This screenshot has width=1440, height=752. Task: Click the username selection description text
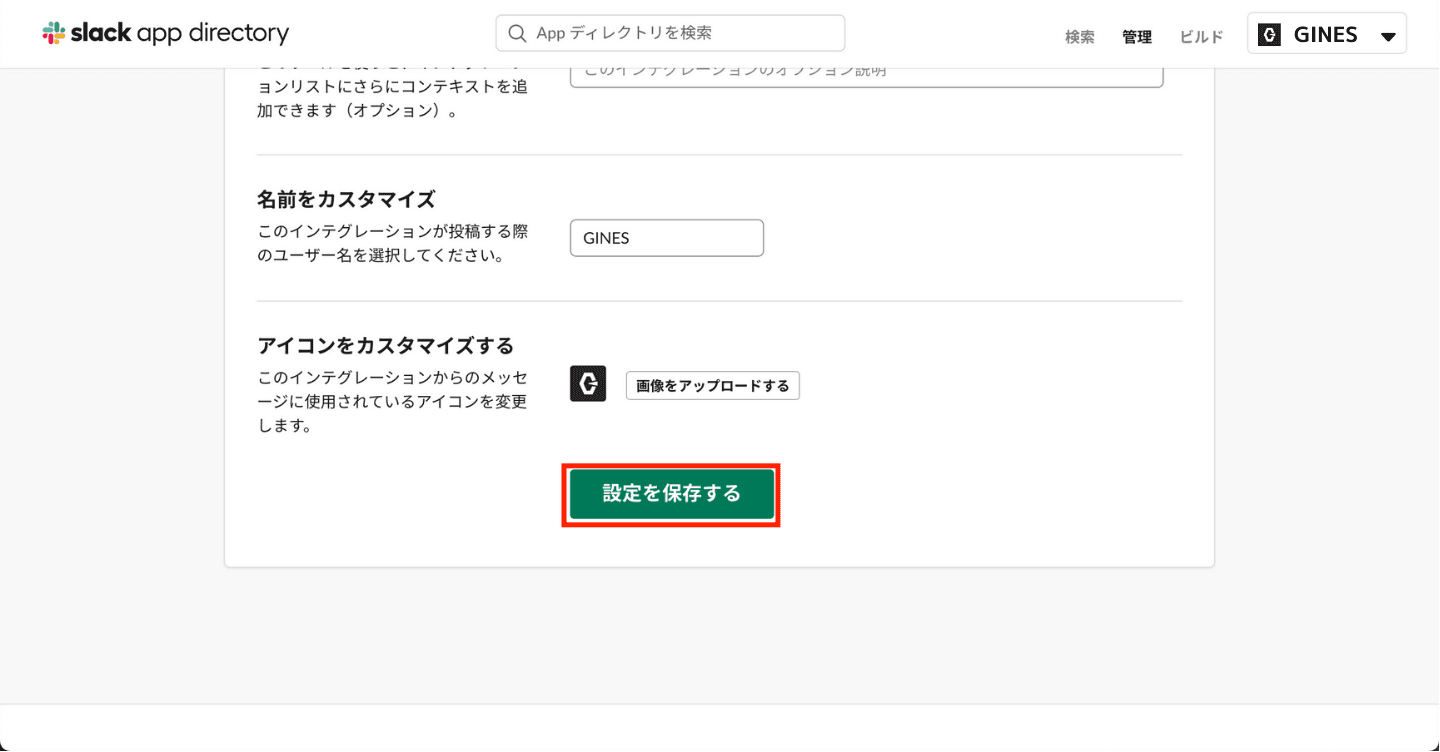tap(393, 243)
